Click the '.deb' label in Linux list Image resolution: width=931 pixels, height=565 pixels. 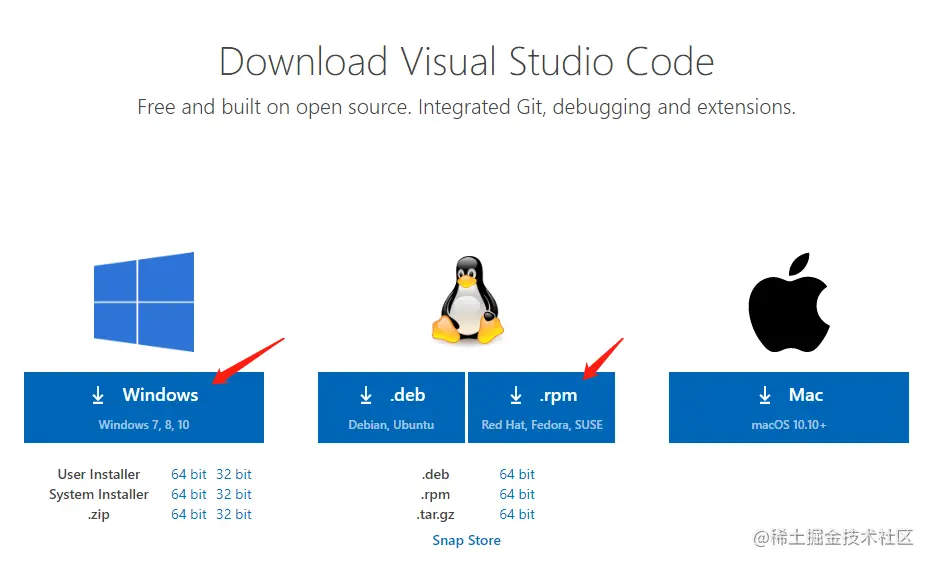435,475
